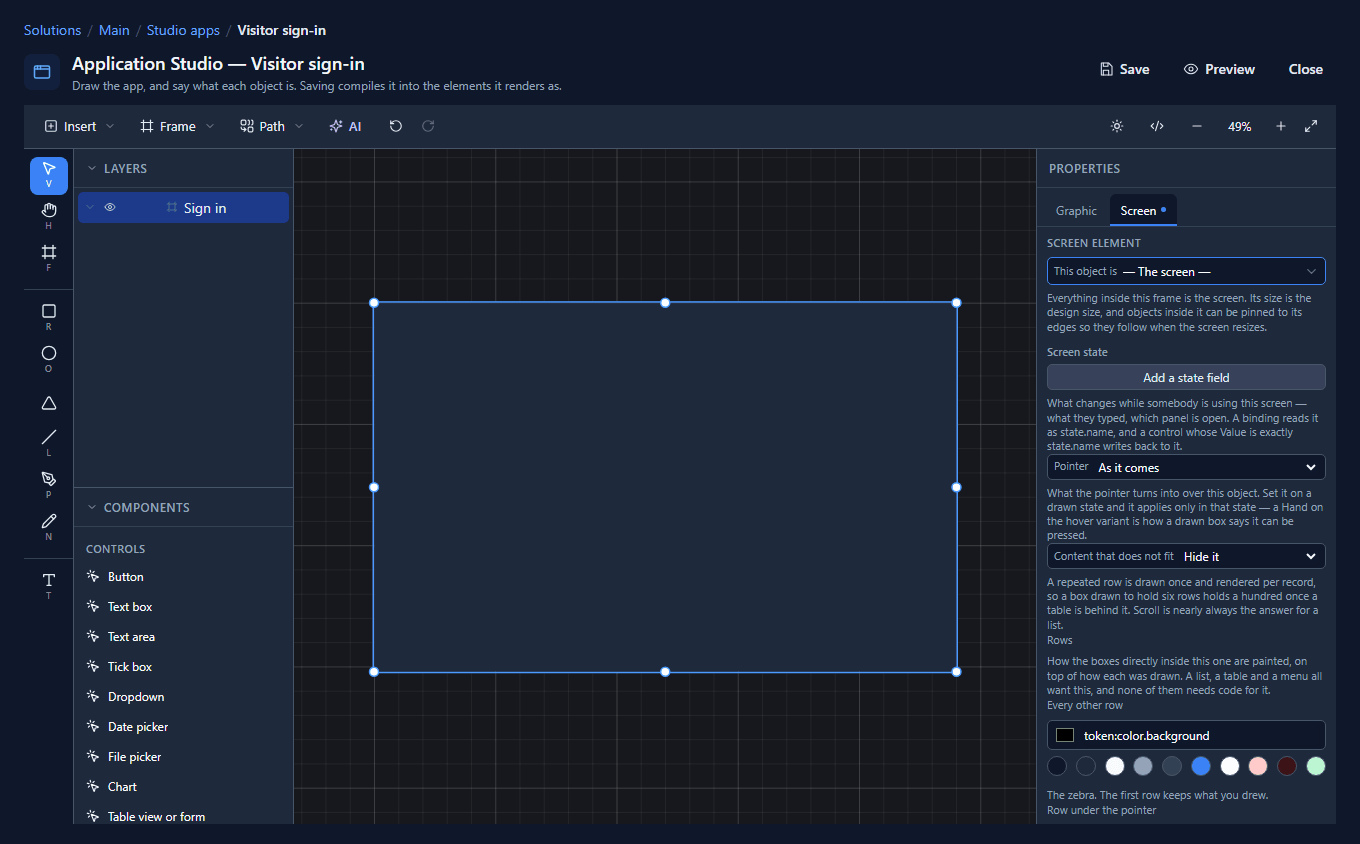
Task: Toggle visibility eye of Sign in layer
Action: point(110,208)
